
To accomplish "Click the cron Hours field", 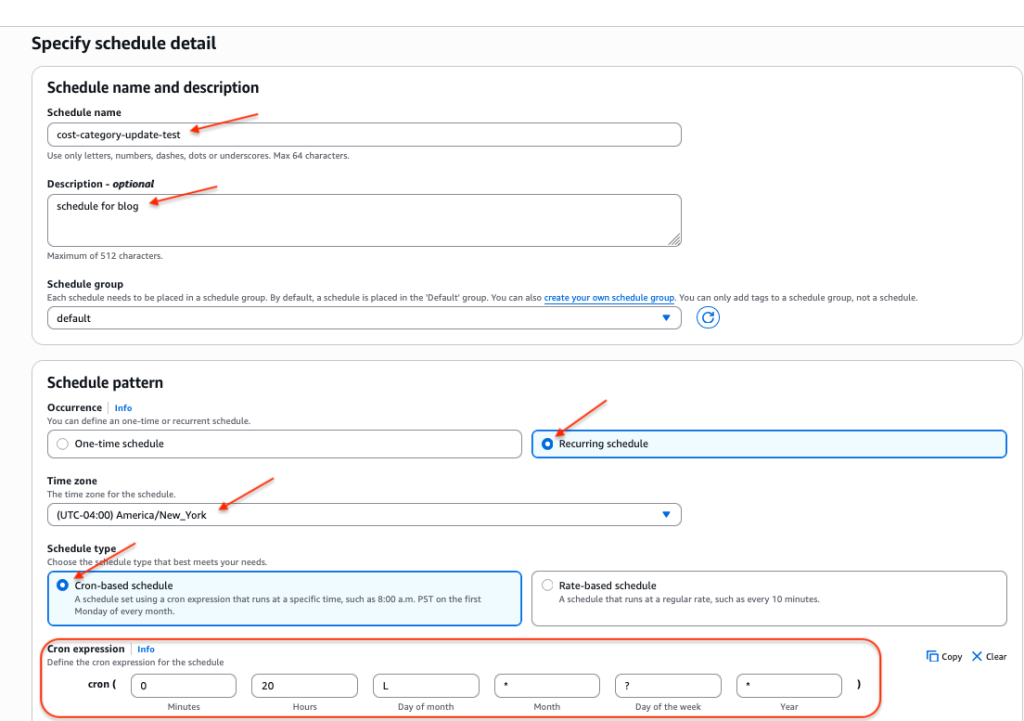I will point(304,686).
